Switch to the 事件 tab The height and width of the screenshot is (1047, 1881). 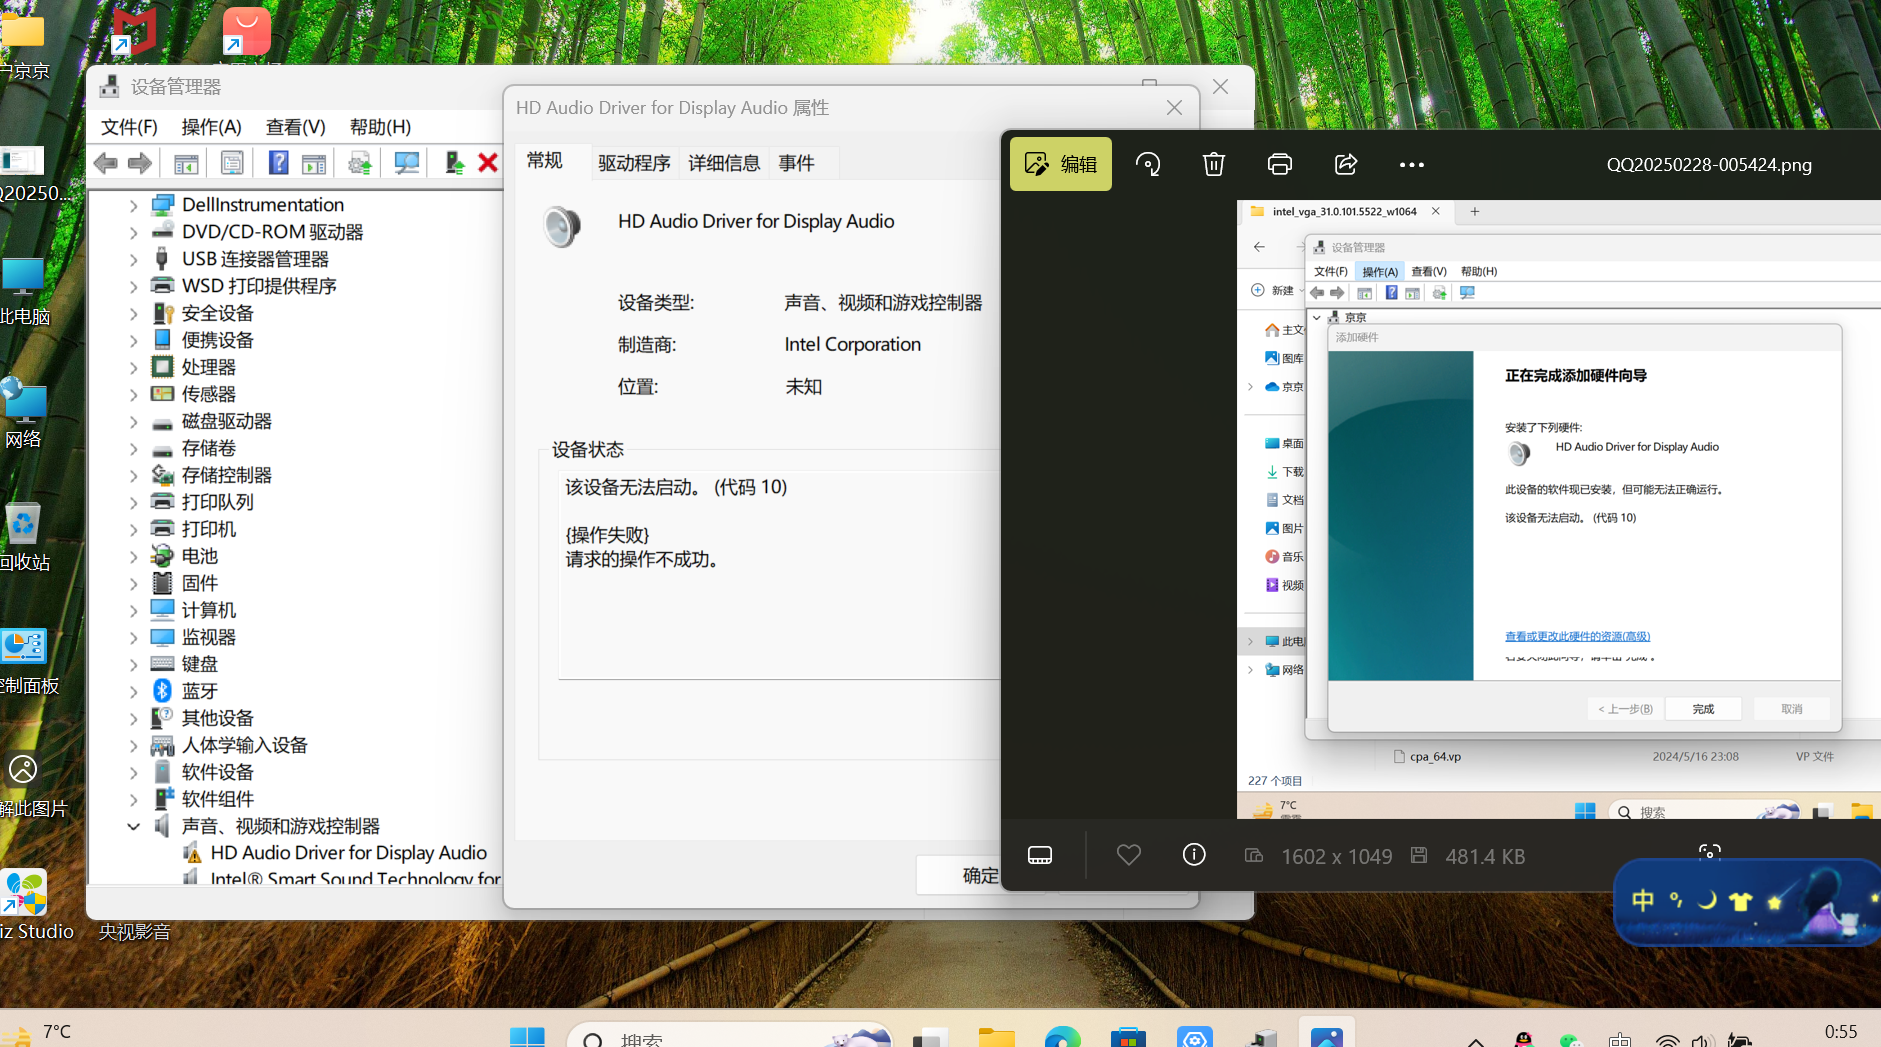[796, 163]
